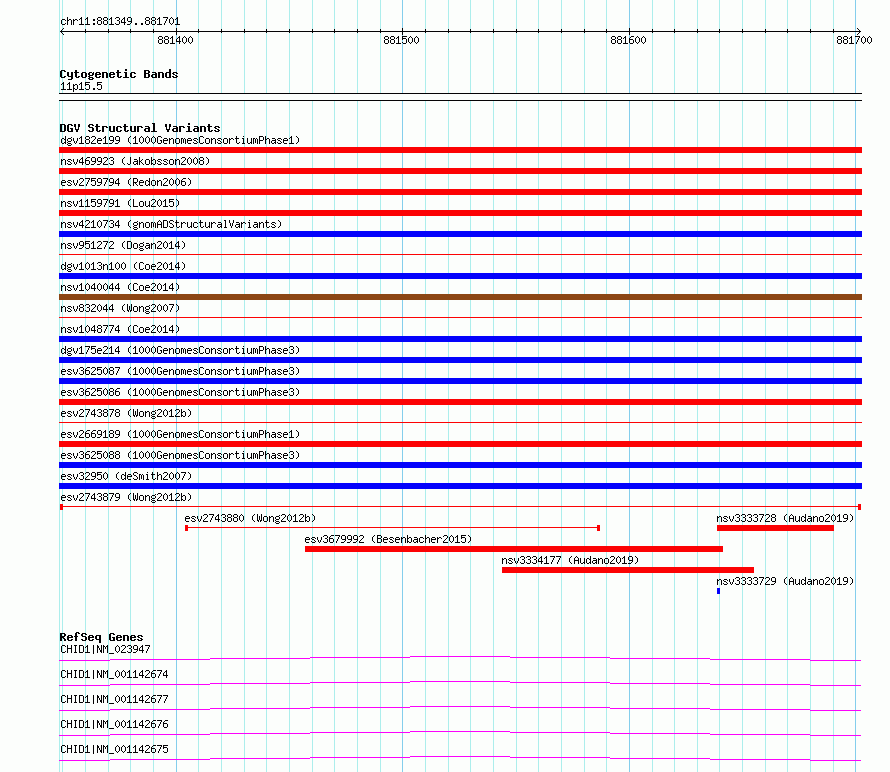Click the 881500 ruler position label

tap(401, 40)
